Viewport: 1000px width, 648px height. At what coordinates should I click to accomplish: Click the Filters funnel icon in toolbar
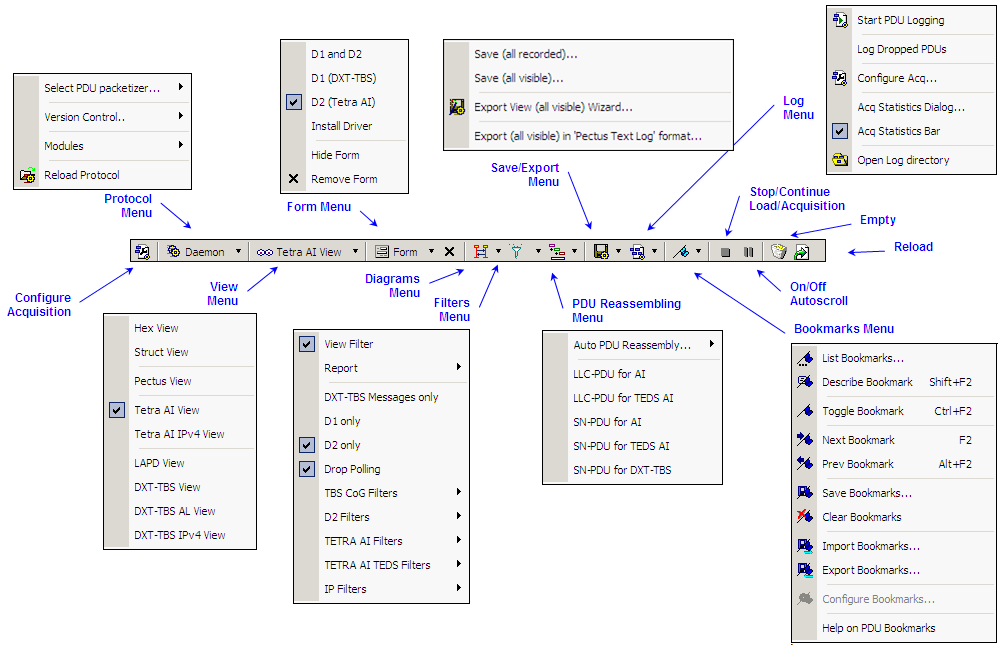click(x=517, y=252)
